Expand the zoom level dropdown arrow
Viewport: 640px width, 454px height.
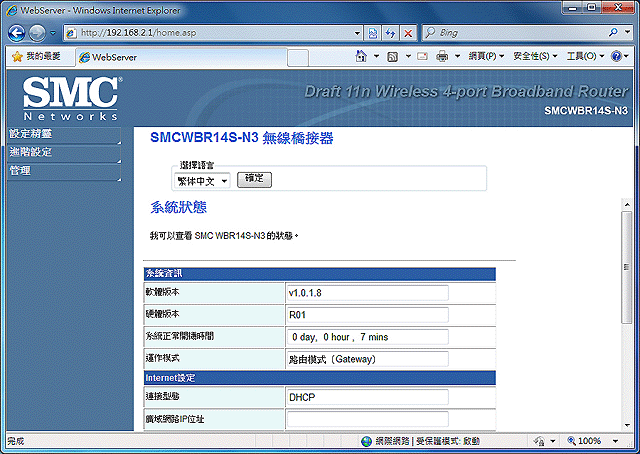coord(616,441)
